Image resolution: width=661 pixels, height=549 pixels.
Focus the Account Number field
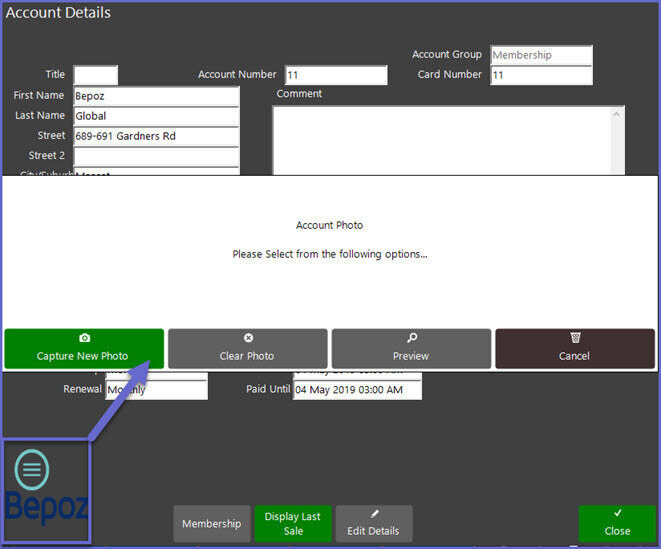pyautogui.click(x=336, y=76)
